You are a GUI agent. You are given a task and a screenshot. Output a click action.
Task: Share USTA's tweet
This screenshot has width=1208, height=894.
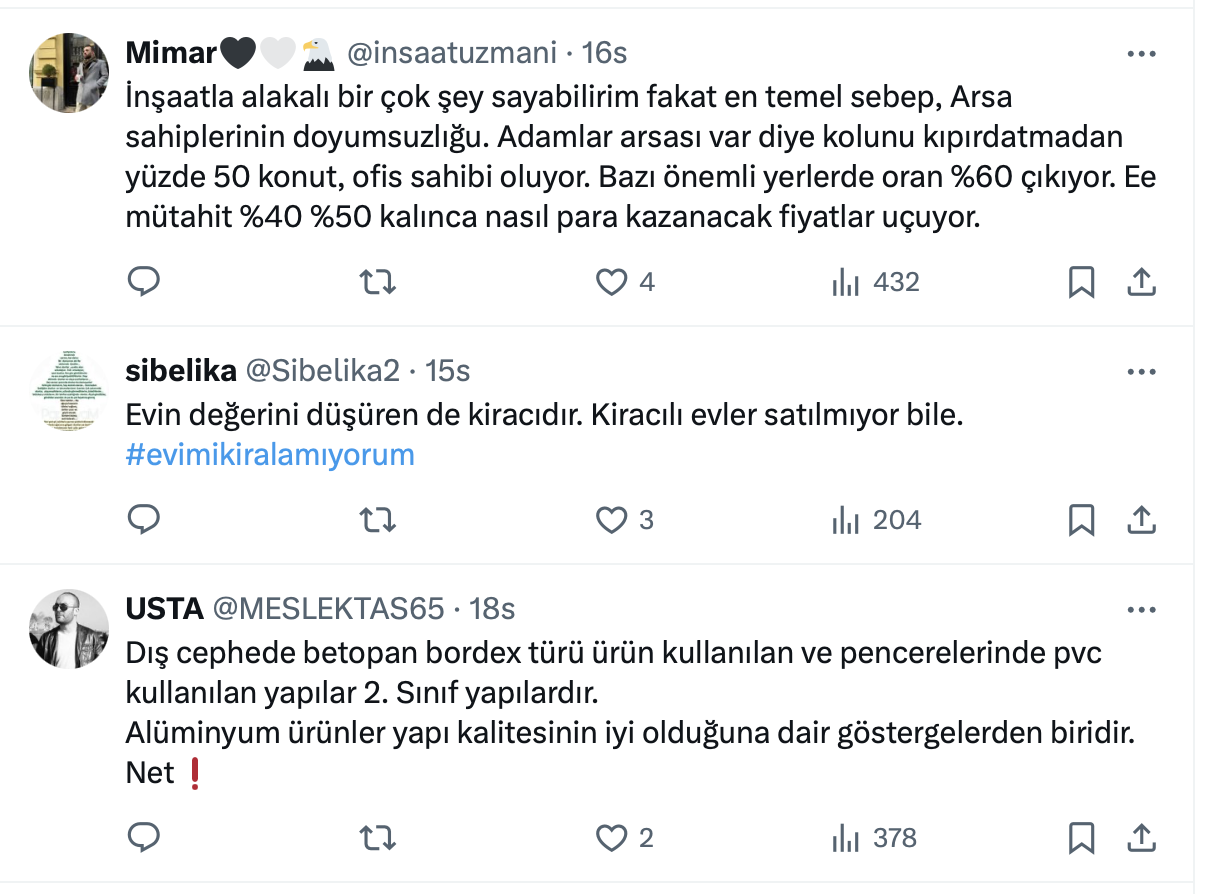coord(1141,837)
